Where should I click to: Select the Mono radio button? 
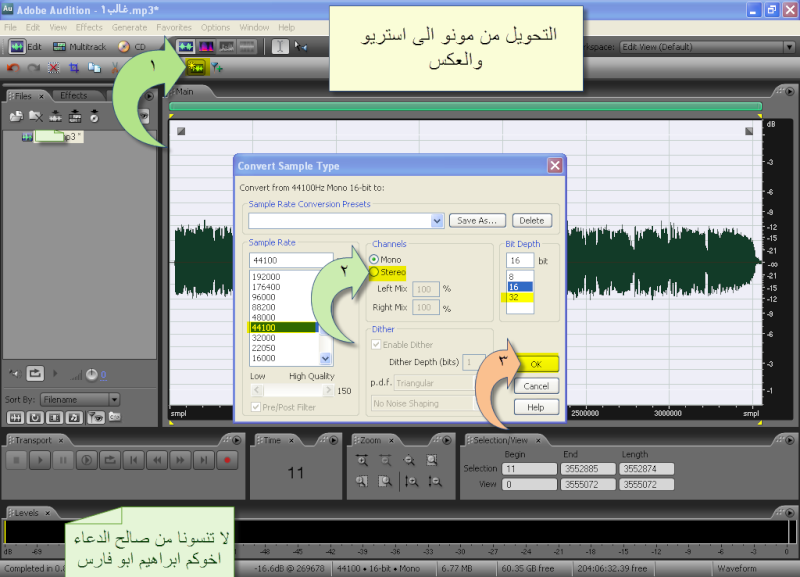[376, 259]
